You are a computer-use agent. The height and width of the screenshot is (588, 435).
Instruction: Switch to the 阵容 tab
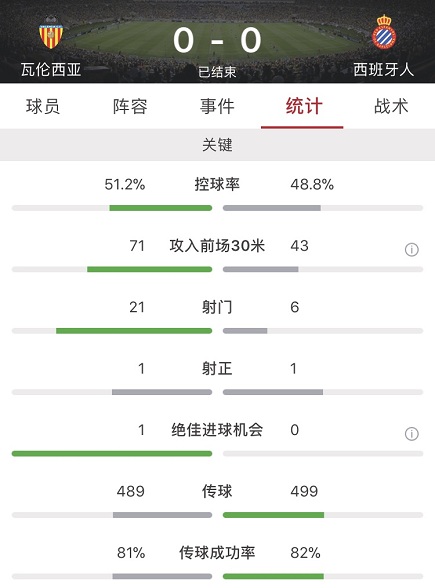click(x=130, y=106)
